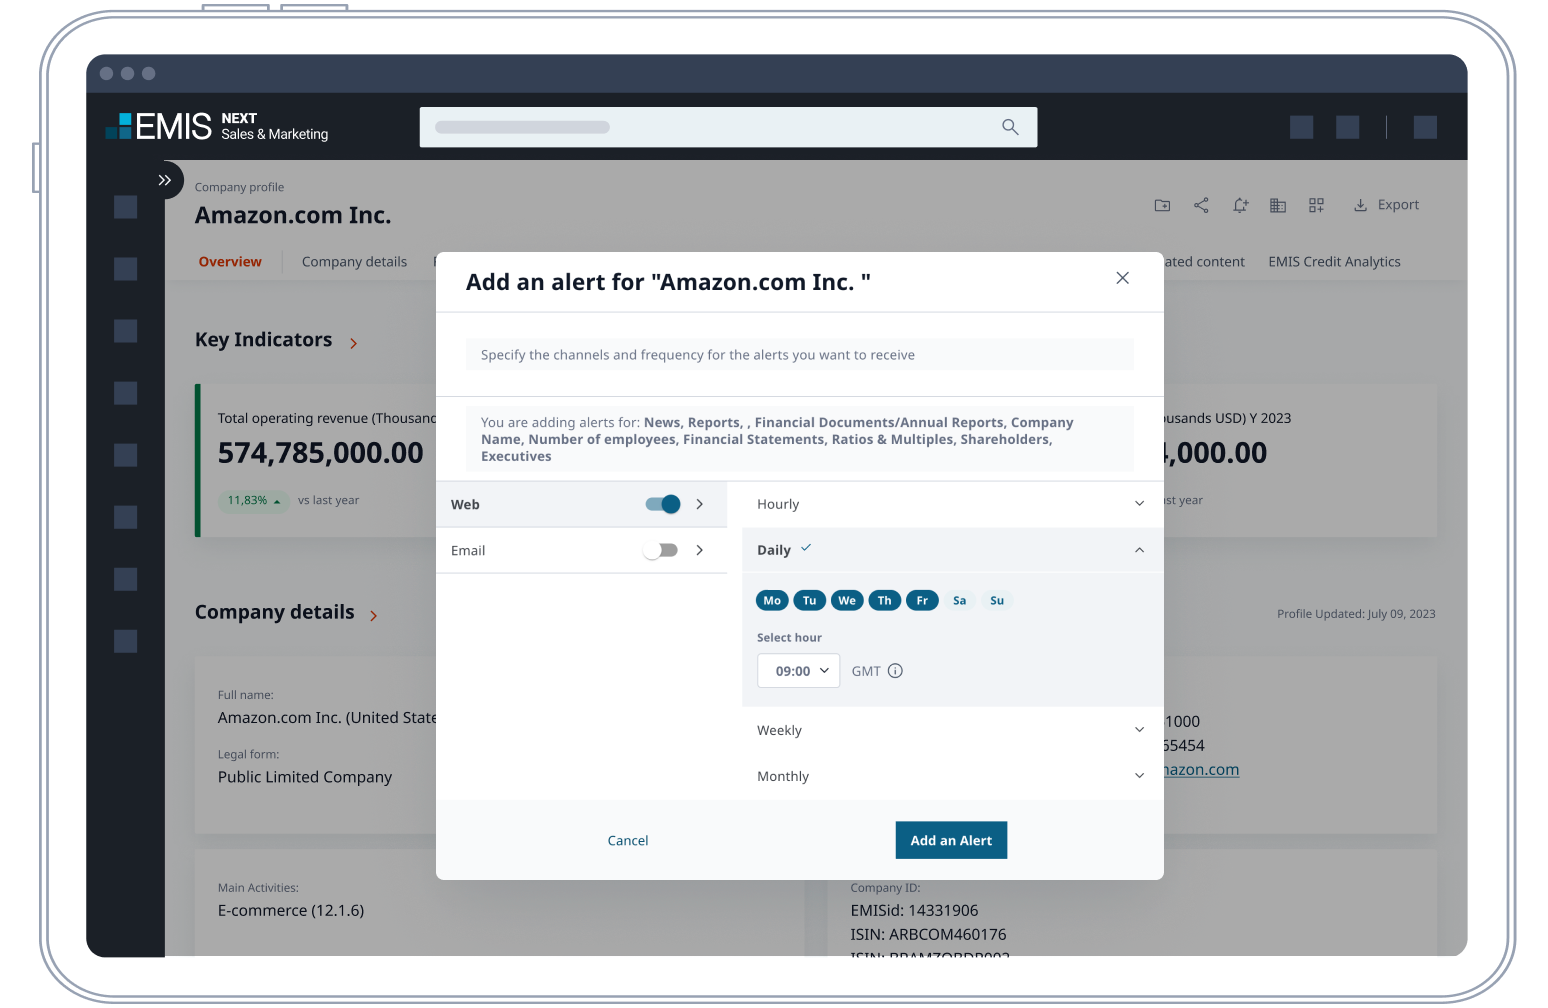1548x1008 pixels.
Task: Click the share icon in the profile toolbar
Action: [x=1201, y=205]
